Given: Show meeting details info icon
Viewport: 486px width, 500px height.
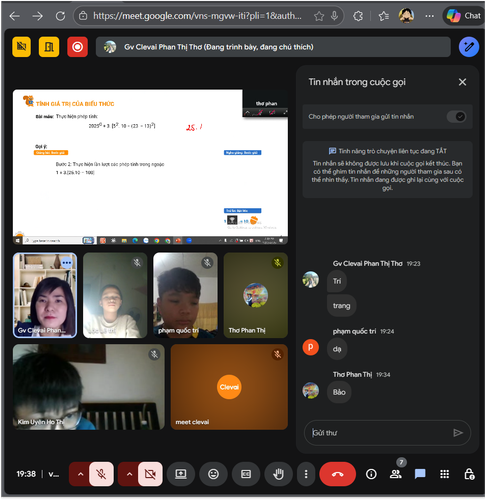Looking at the screenshot, I should (371, 474).
